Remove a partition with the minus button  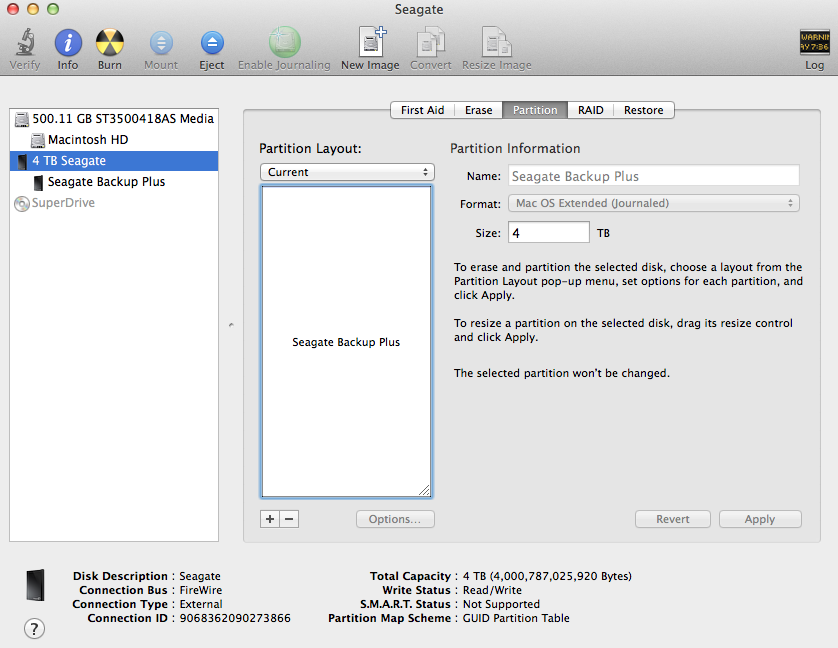pos(289,519)
